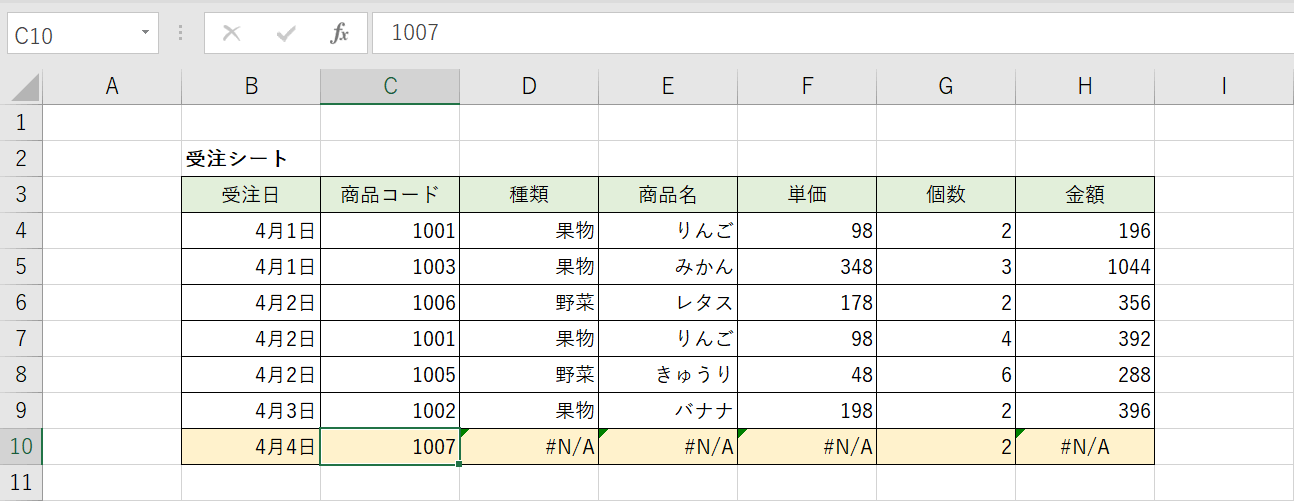The image size is (1294, 501).
Task: Select row 5 header
Action: (x=21, y=267)
